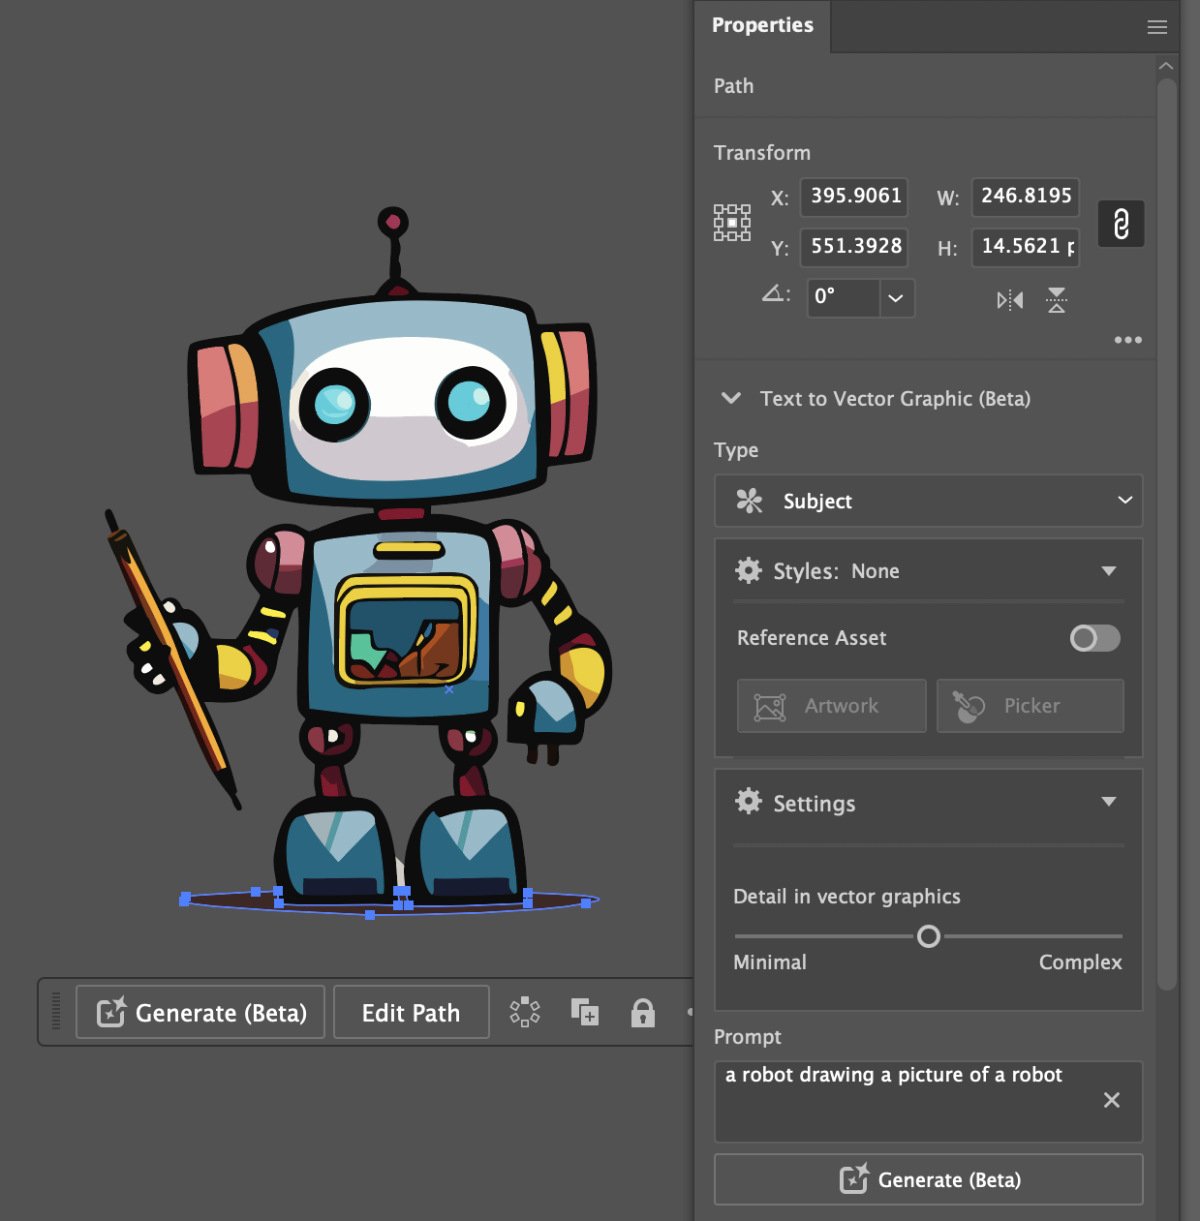Viewport: 1200px width, 1221px height.
Task: Click the Generate (Beta) button
Action: point(199,1012)
